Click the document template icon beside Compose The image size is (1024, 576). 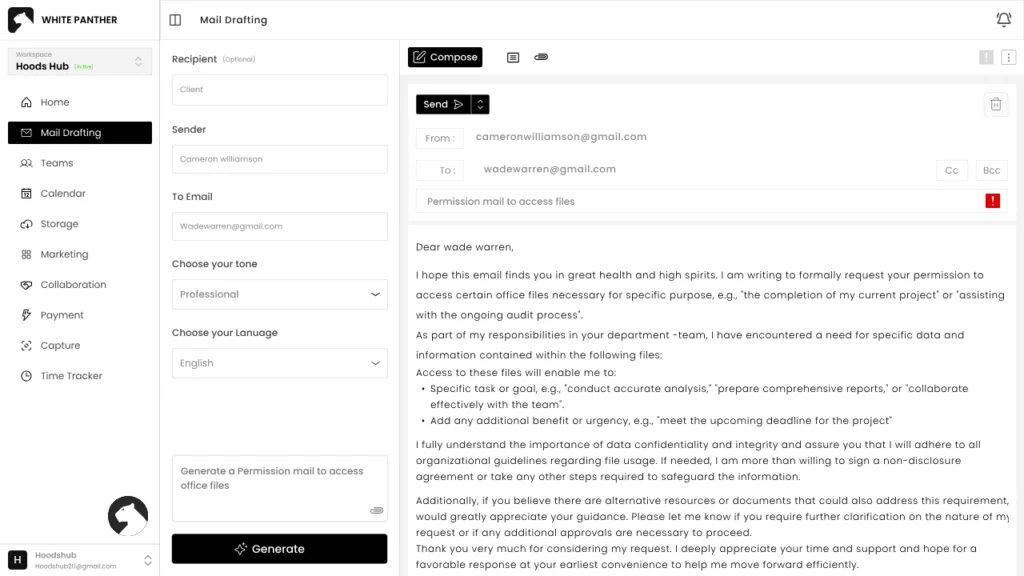pos(513,57)
